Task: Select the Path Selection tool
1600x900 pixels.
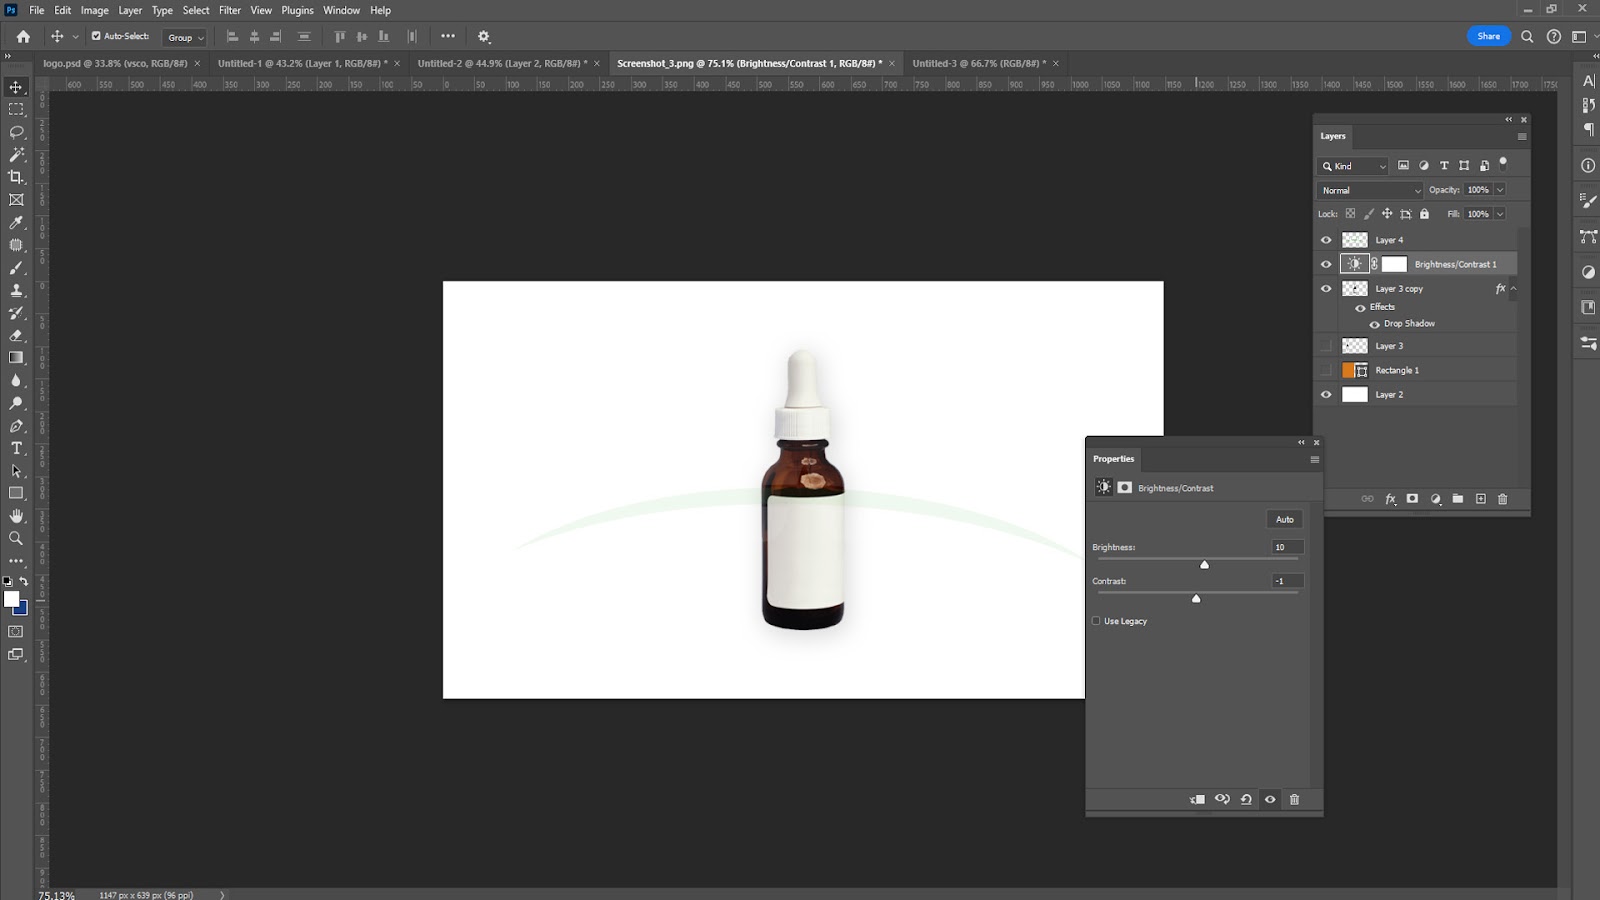Action: 16,471
